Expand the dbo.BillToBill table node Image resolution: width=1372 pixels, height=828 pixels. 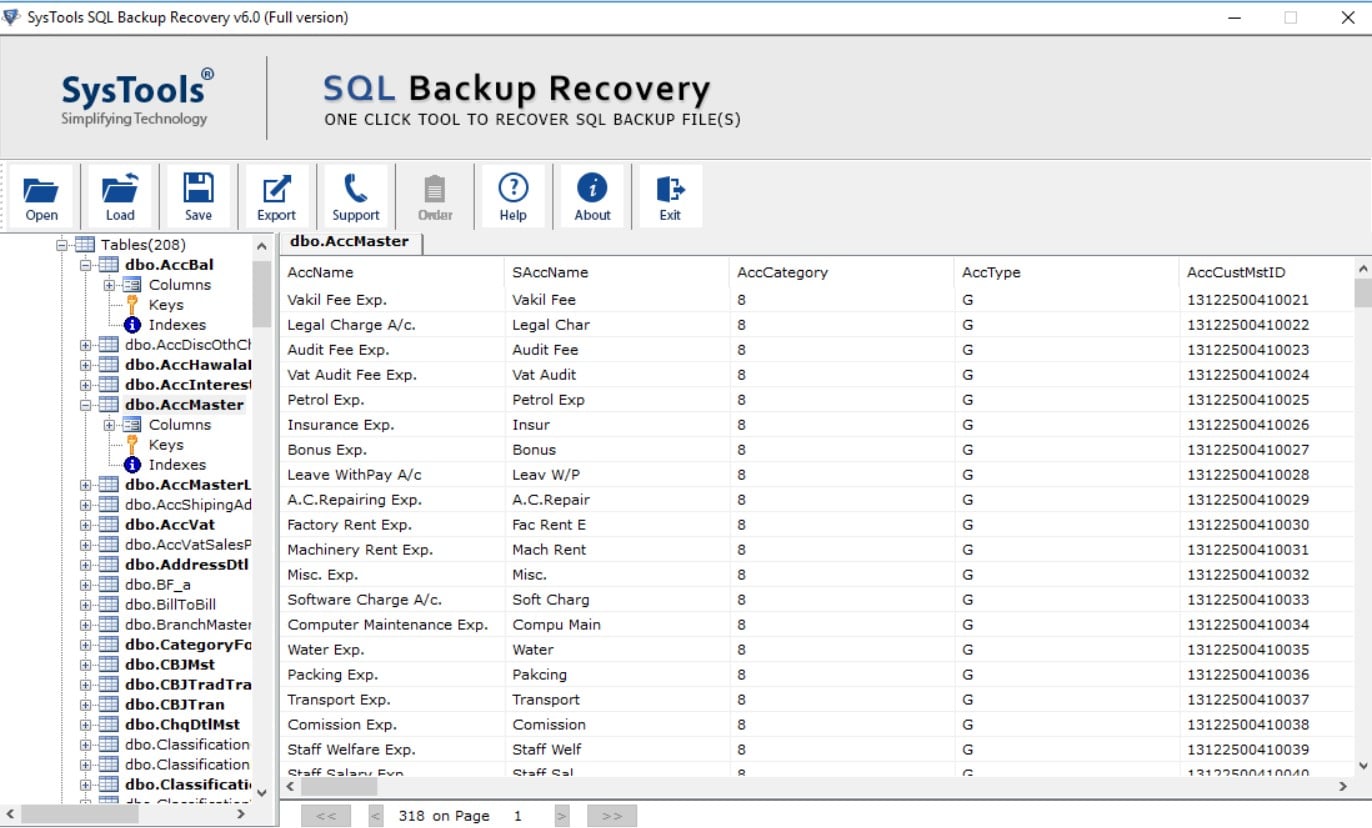(x=86, y=605)
